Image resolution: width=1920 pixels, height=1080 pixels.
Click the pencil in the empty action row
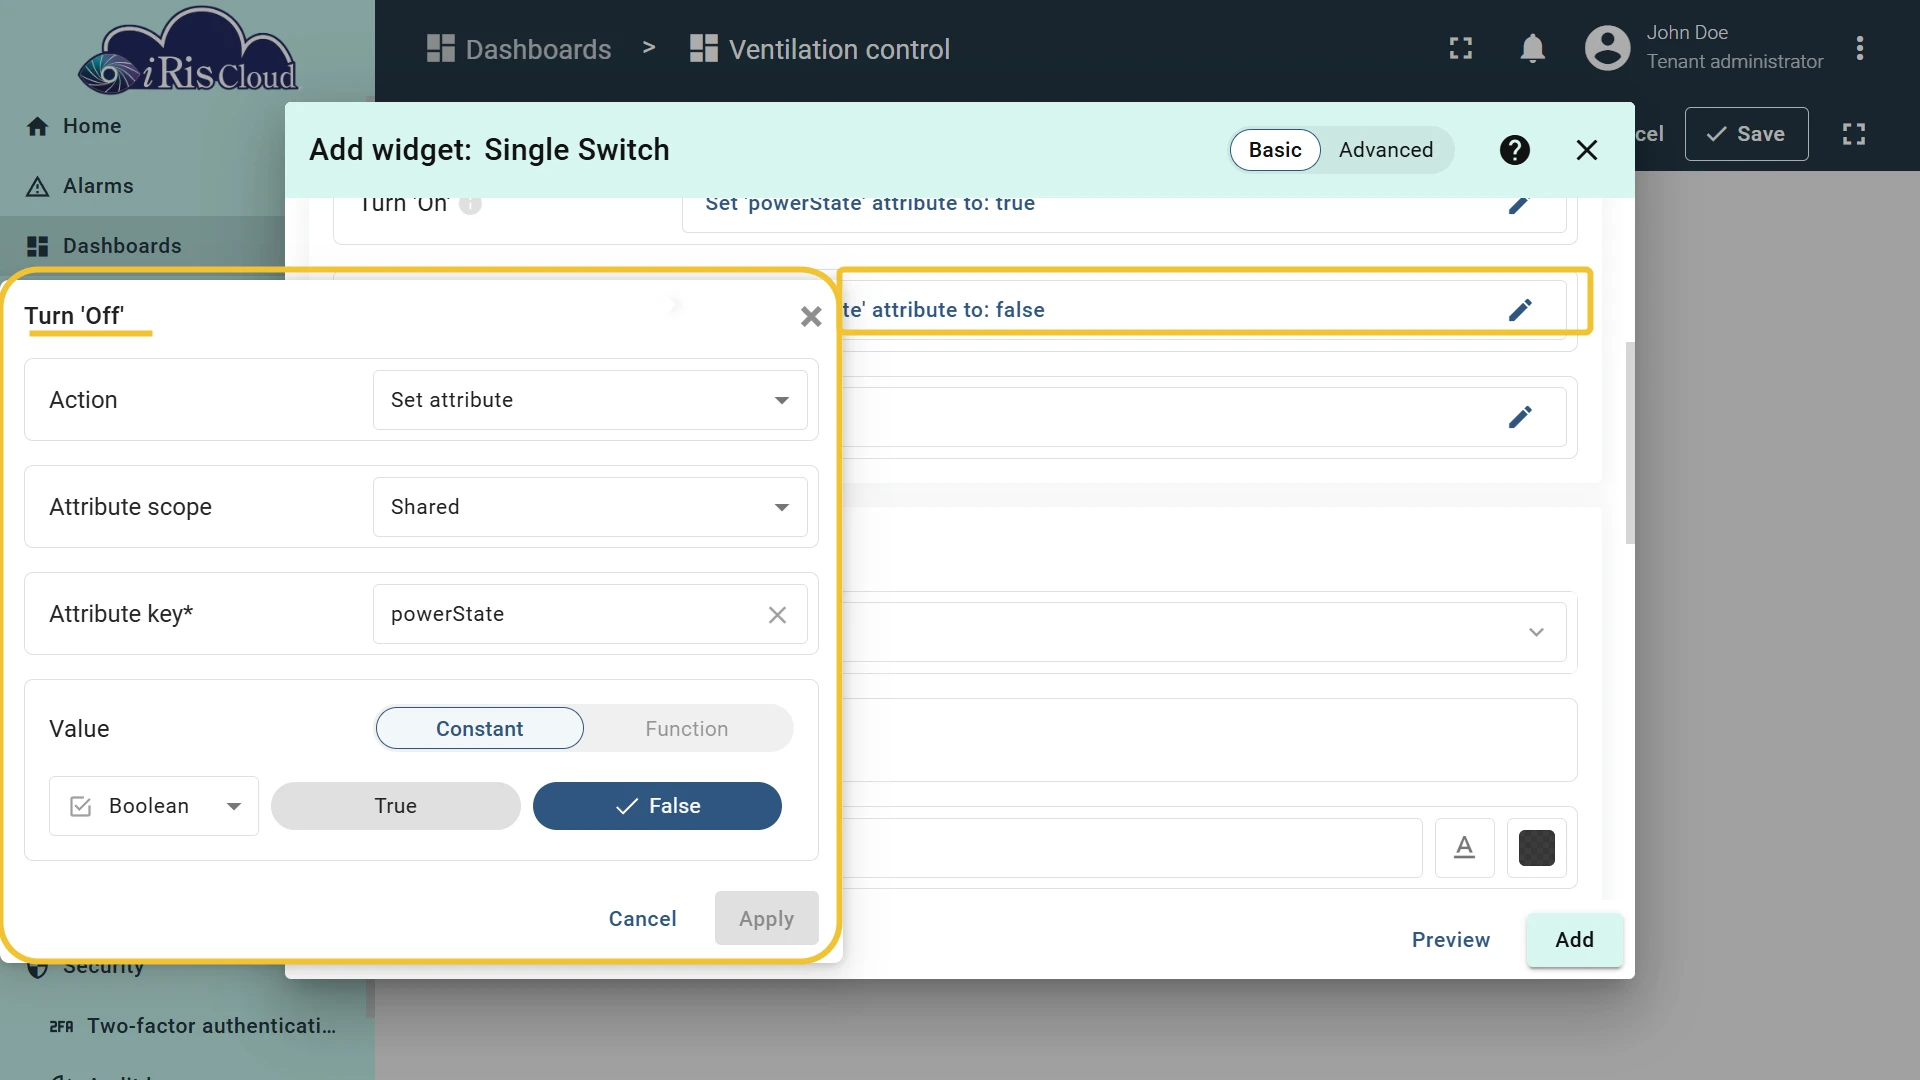click(1519, 417)
